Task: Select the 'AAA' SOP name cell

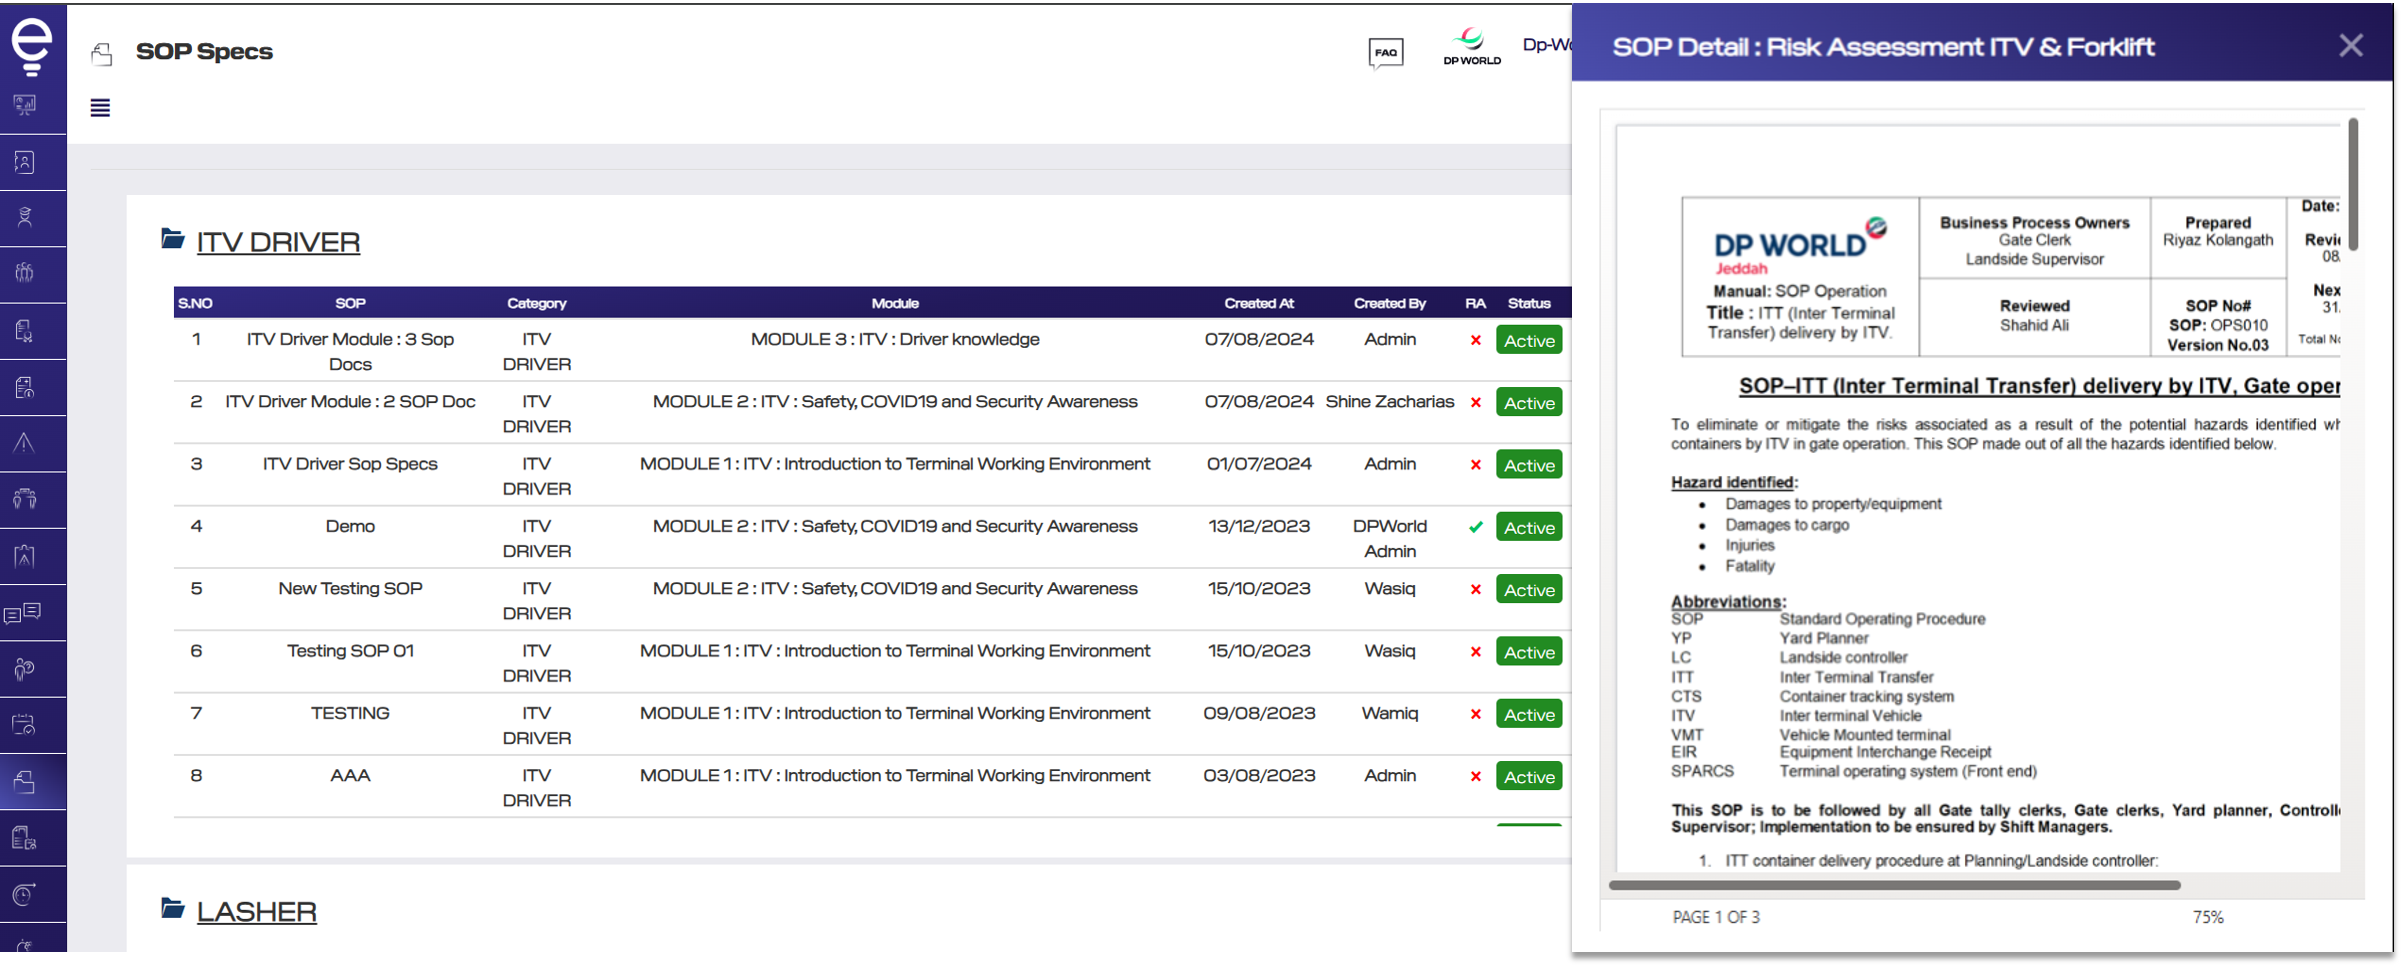Action: click(350, 775)
